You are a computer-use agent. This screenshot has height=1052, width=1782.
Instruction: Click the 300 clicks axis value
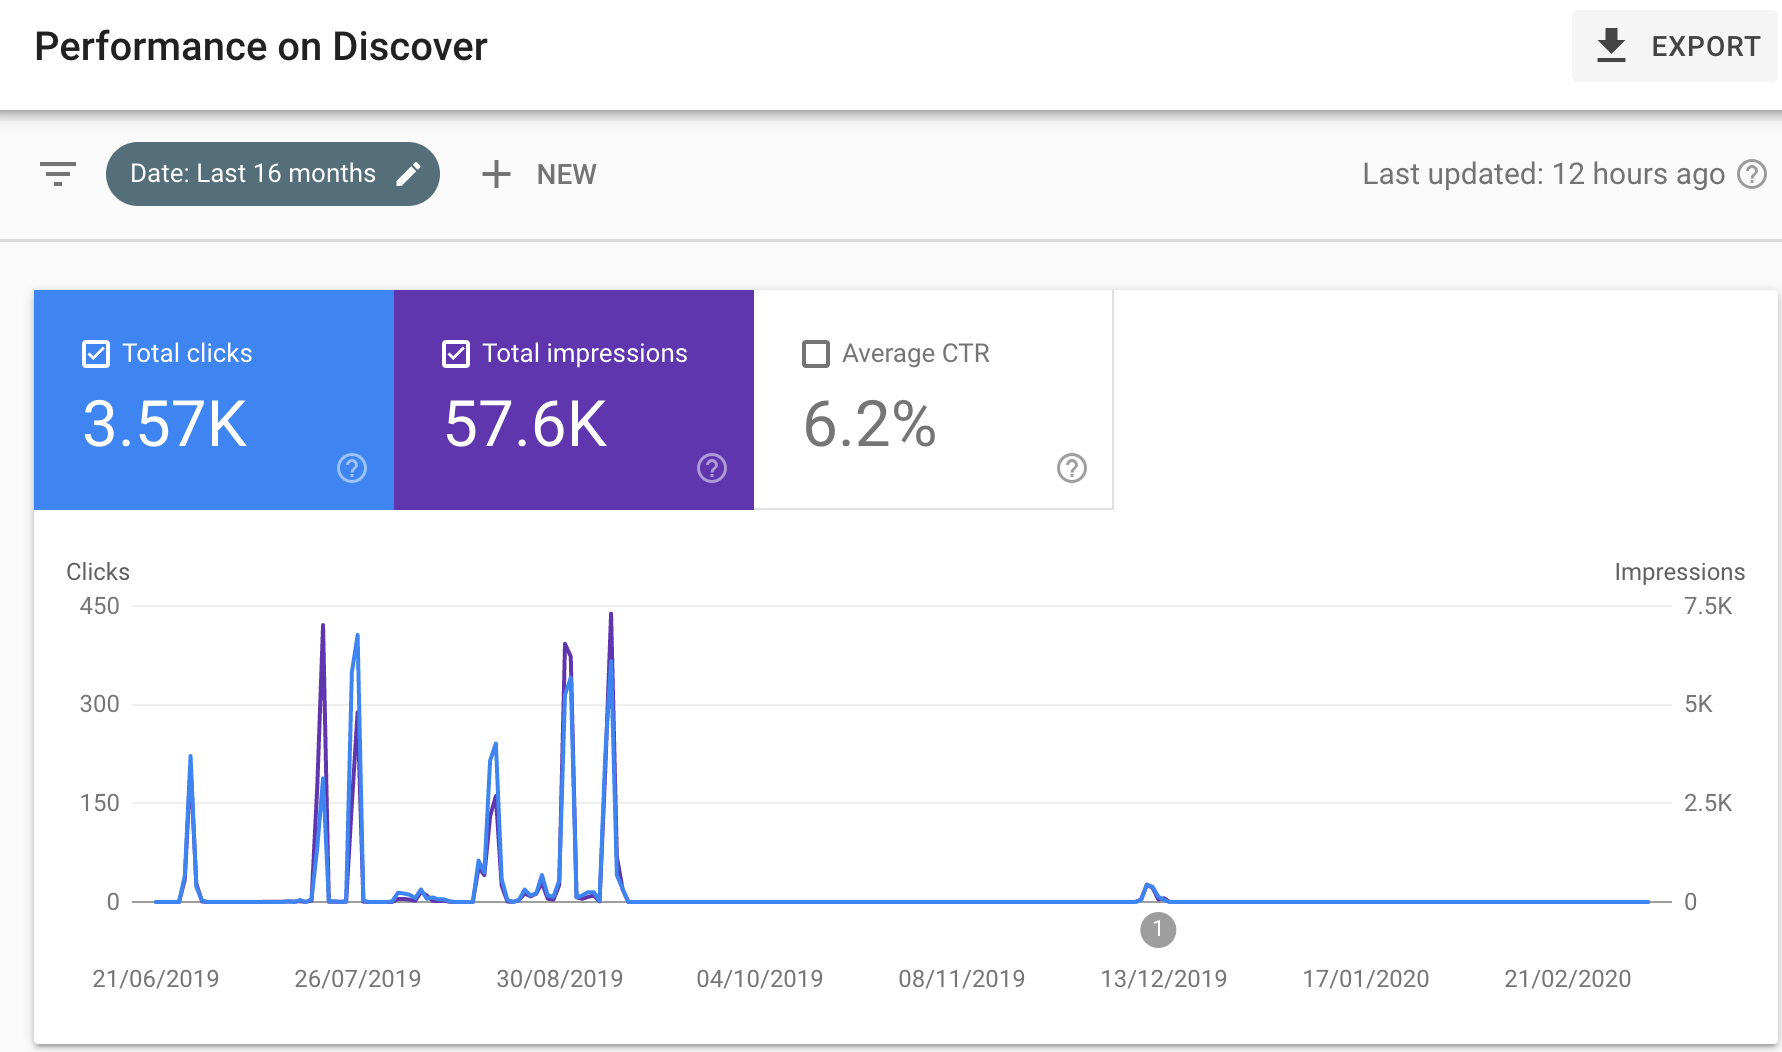[100, 704]
